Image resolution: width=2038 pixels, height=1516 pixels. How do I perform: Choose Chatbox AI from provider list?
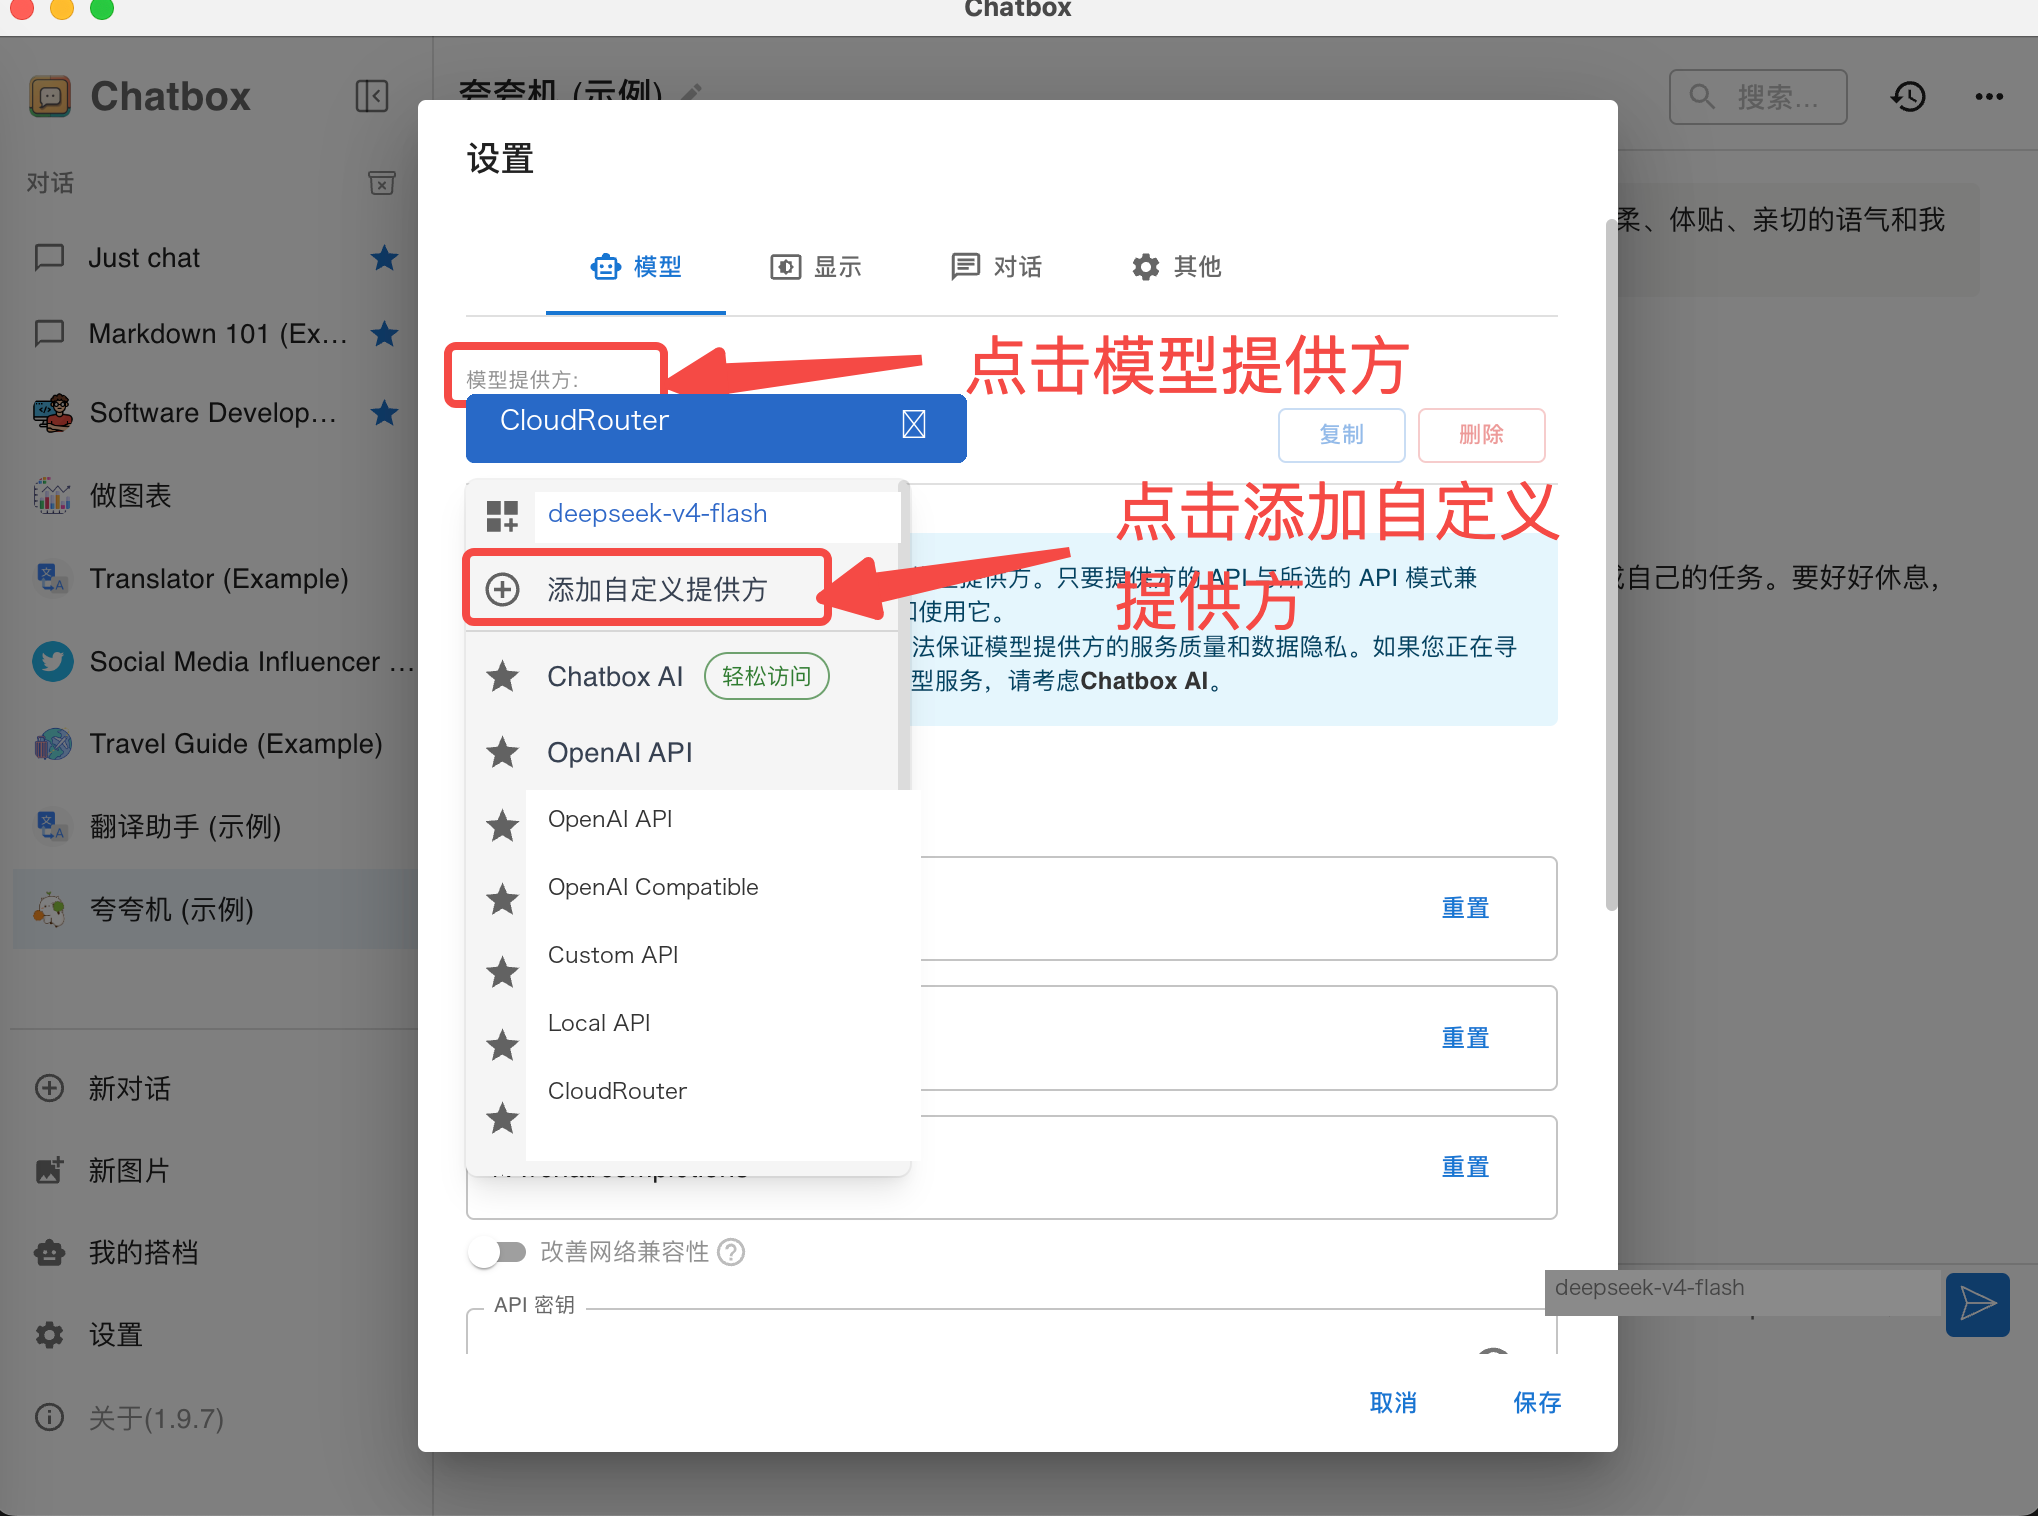(x=684, y=677)
